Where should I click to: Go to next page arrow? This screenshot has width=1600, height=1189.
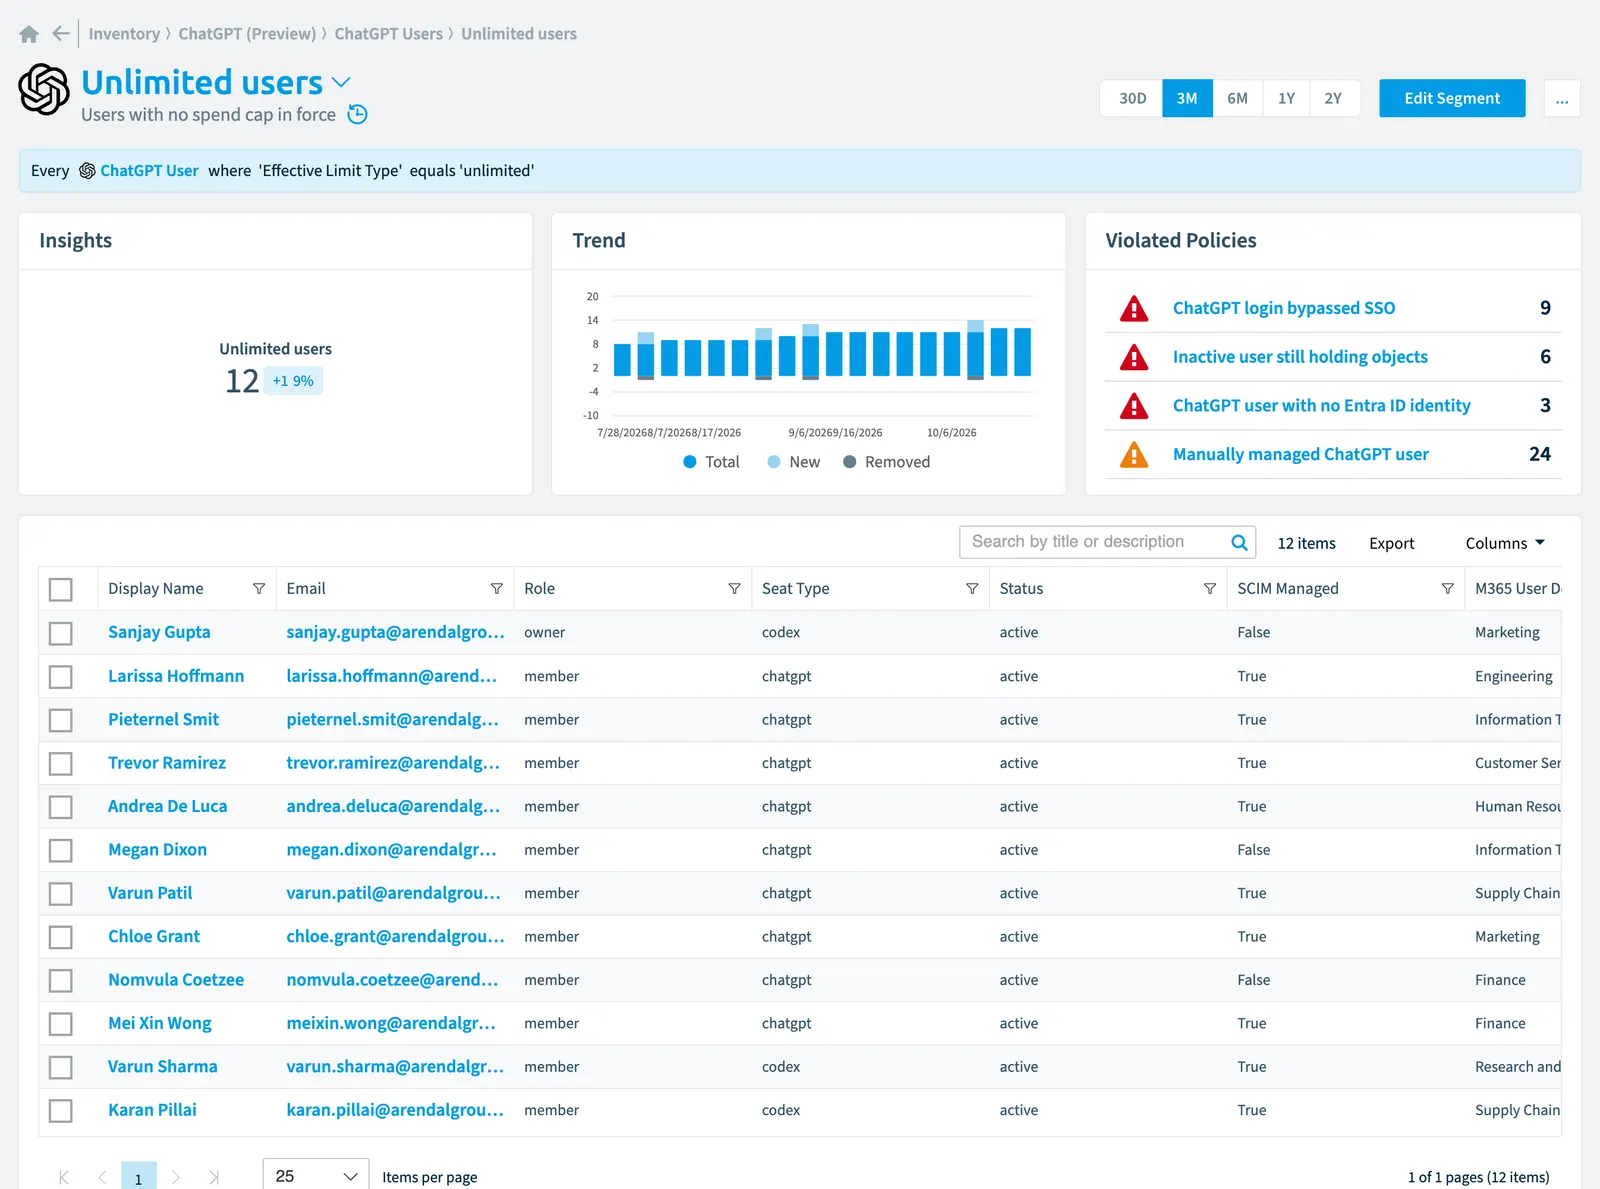(176, 1178)
